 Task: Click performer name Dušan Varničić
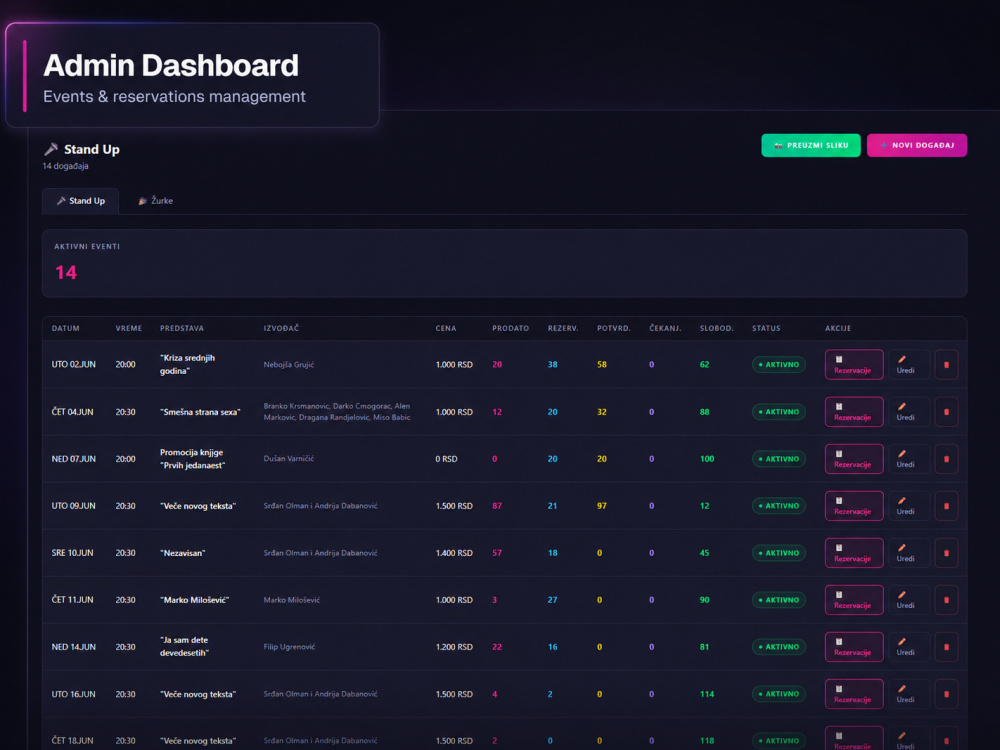pyautogui.click(x=288, y=459)
